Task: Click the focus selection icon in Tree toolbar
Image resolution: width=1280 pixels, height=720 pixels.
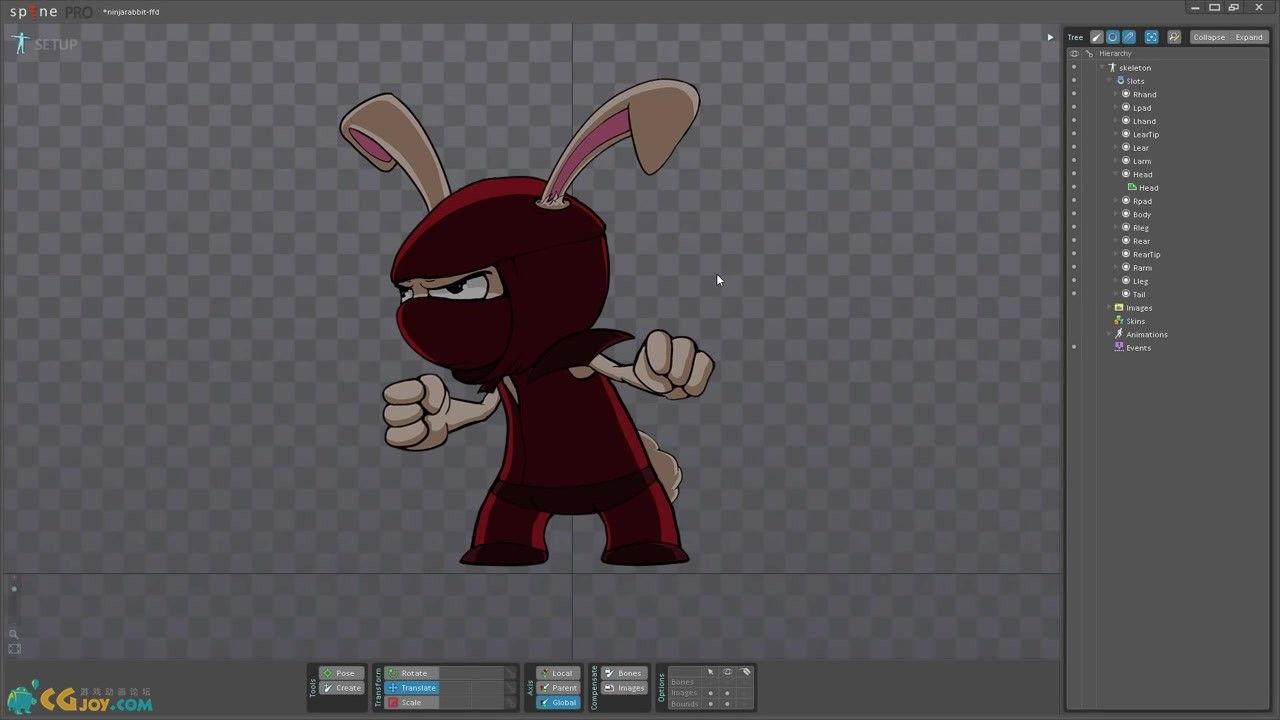Action: point(1151,37)
